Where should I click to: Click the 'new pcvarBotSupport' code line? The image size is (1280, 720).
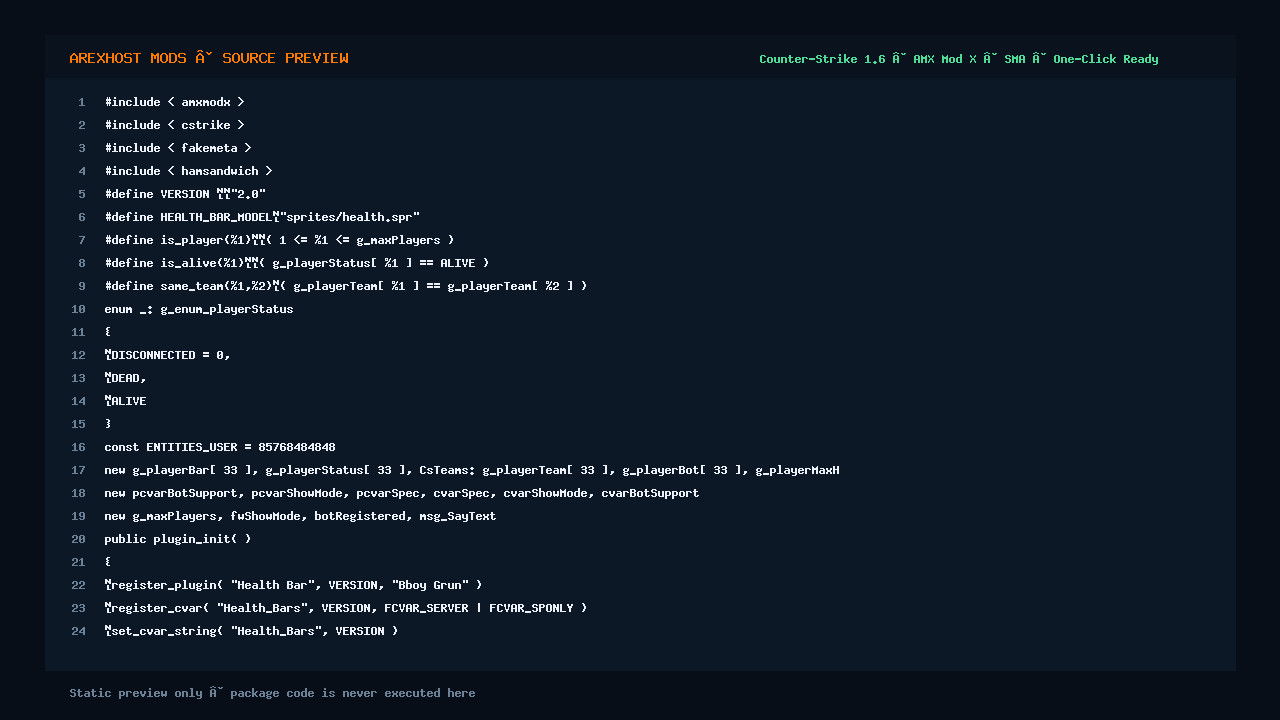[402, 493]
